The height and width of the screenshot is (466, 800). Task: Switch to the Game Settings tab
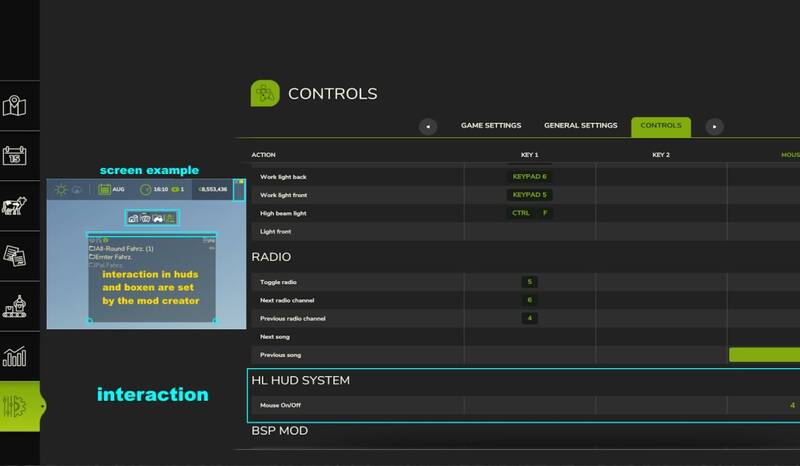[490, 126]
